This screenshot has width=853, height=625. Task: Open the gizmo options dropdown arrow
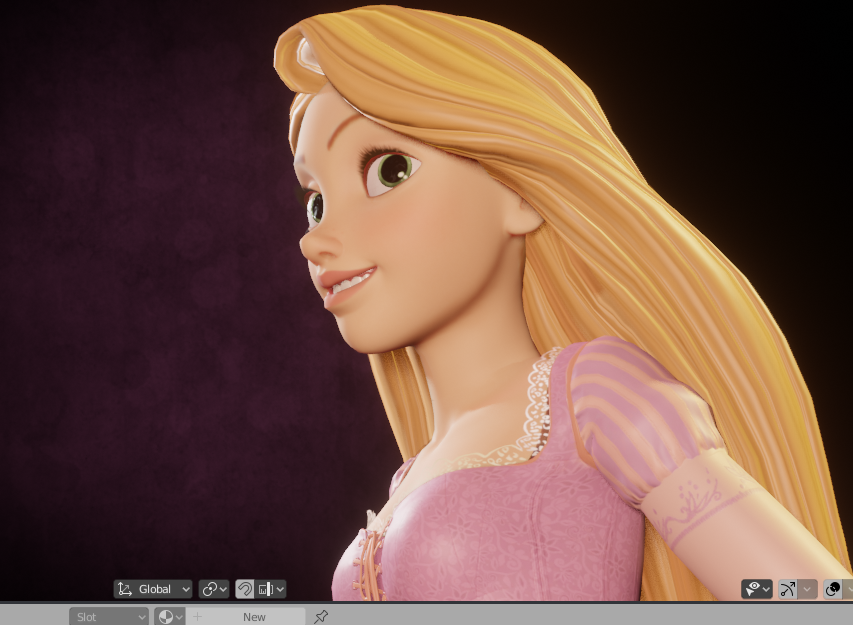pos(807,589)
